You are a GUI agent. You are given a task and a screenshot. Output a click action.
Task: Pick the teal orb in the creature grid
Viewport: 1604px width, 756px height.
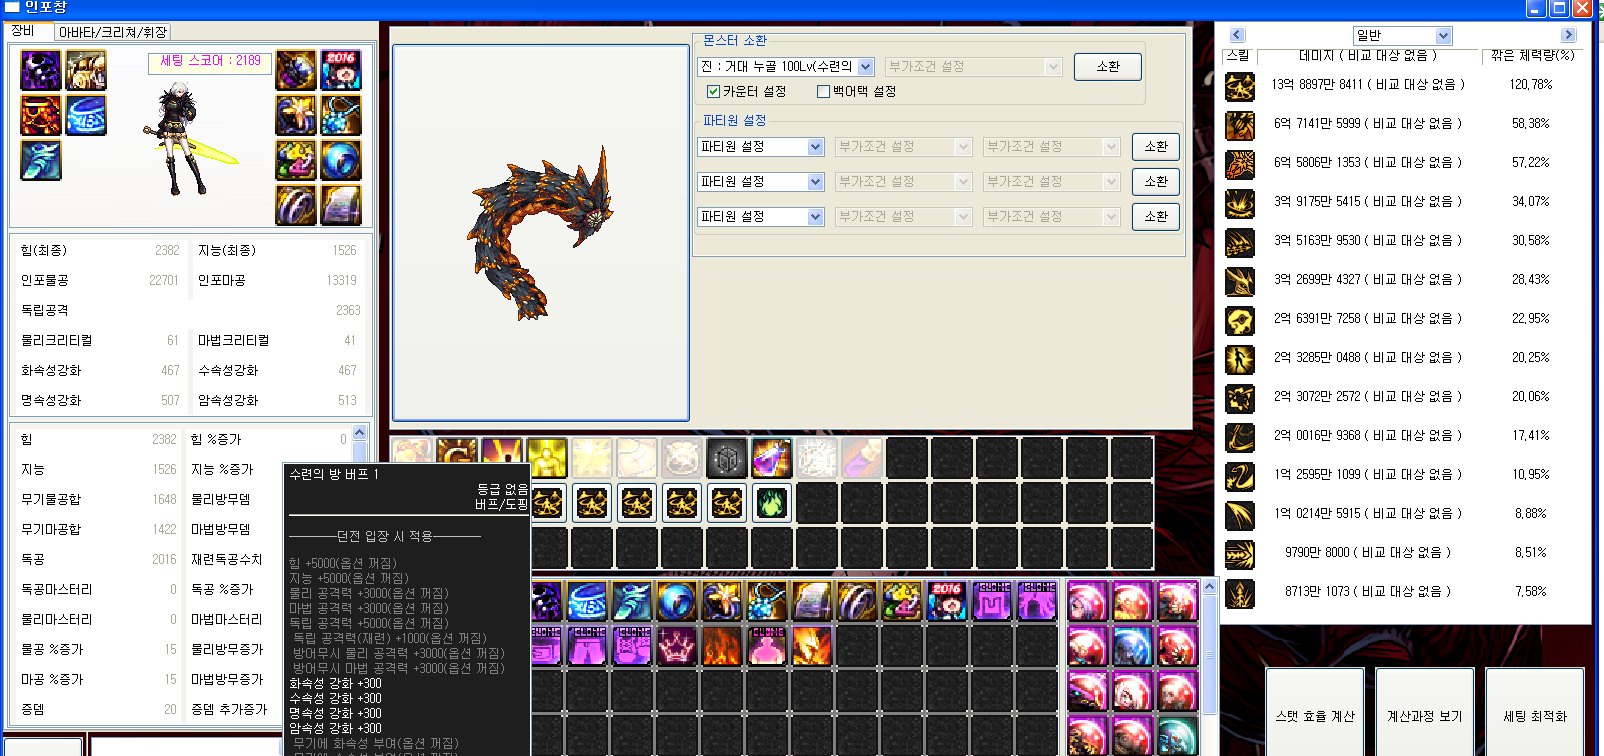1177,736
